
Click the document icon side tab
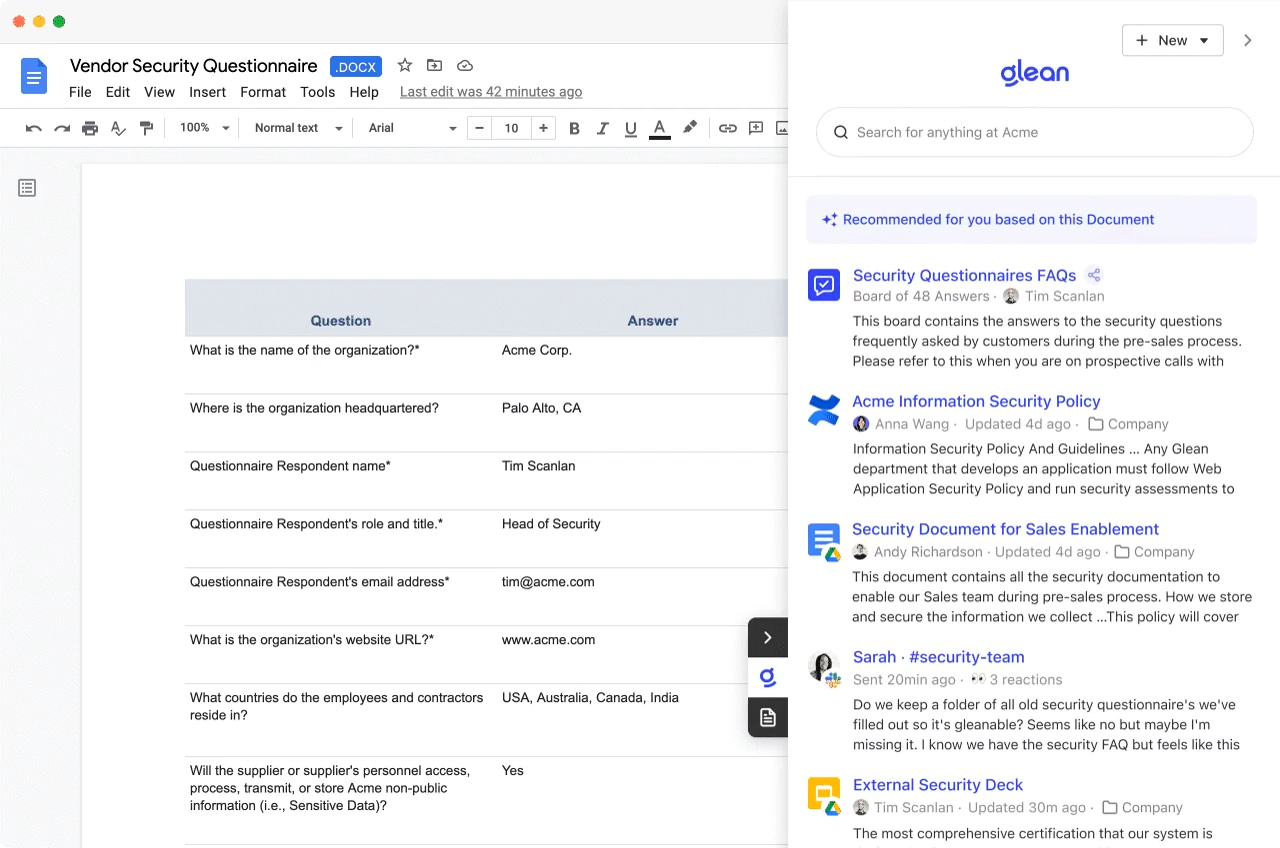tap(768, 718)
